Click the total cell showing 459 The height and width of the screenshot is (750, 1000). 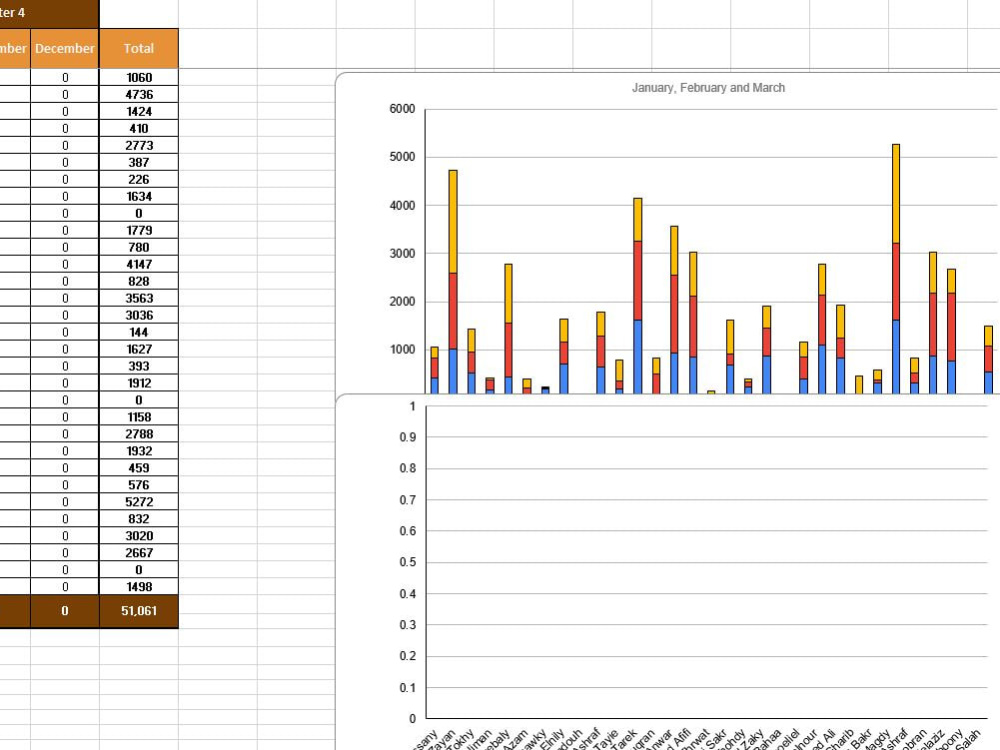(138, 467)
